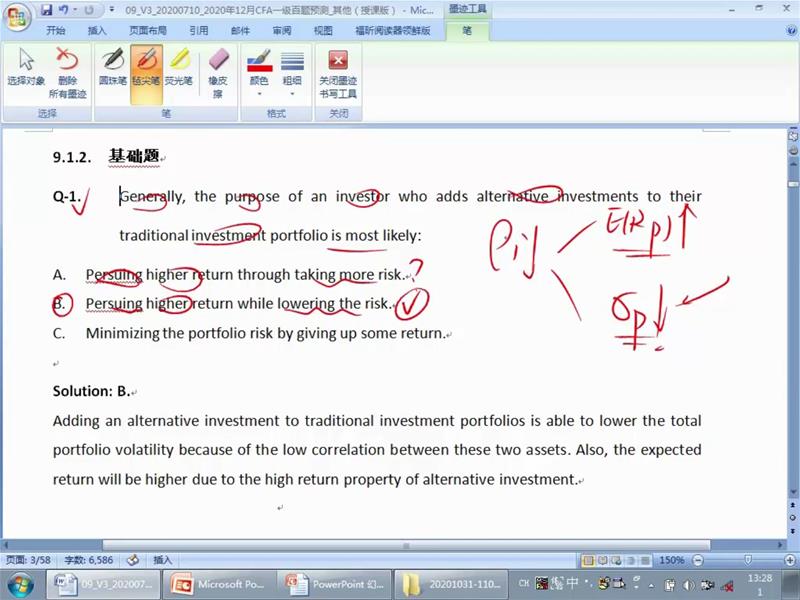800x600 pixels.
Task: Click answer option C 'Minimizing the portfolio risk'
Action: (265, 333)
